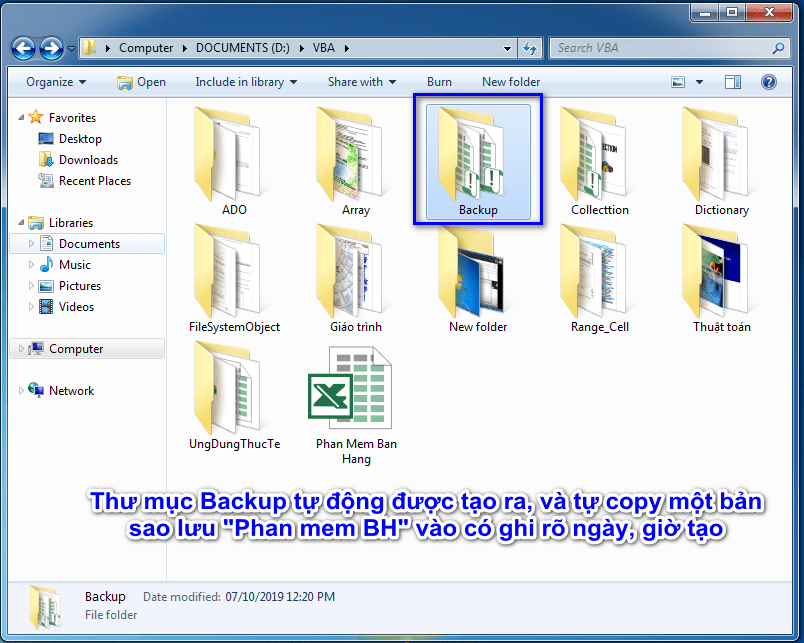Click the folder icon in address bar
The image size is (804, 643).
[x=89, y=48]
